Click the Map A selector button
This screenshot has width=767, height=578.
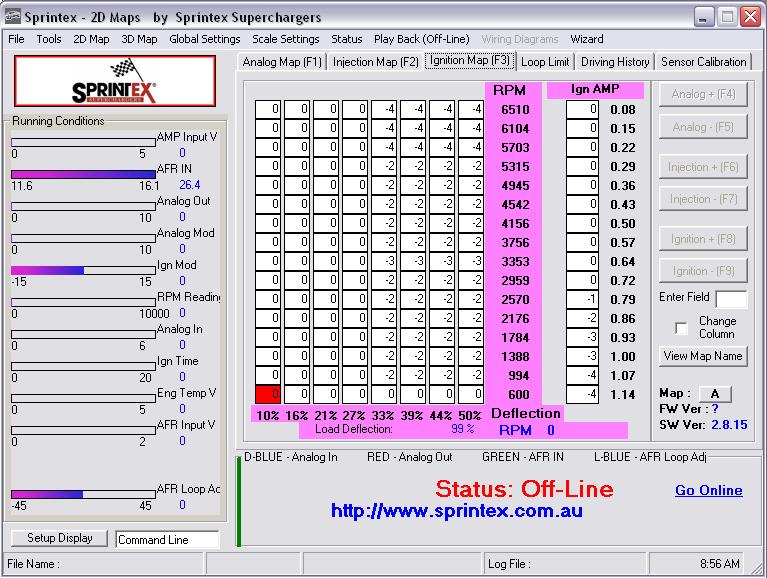click(x=715, y=394)
